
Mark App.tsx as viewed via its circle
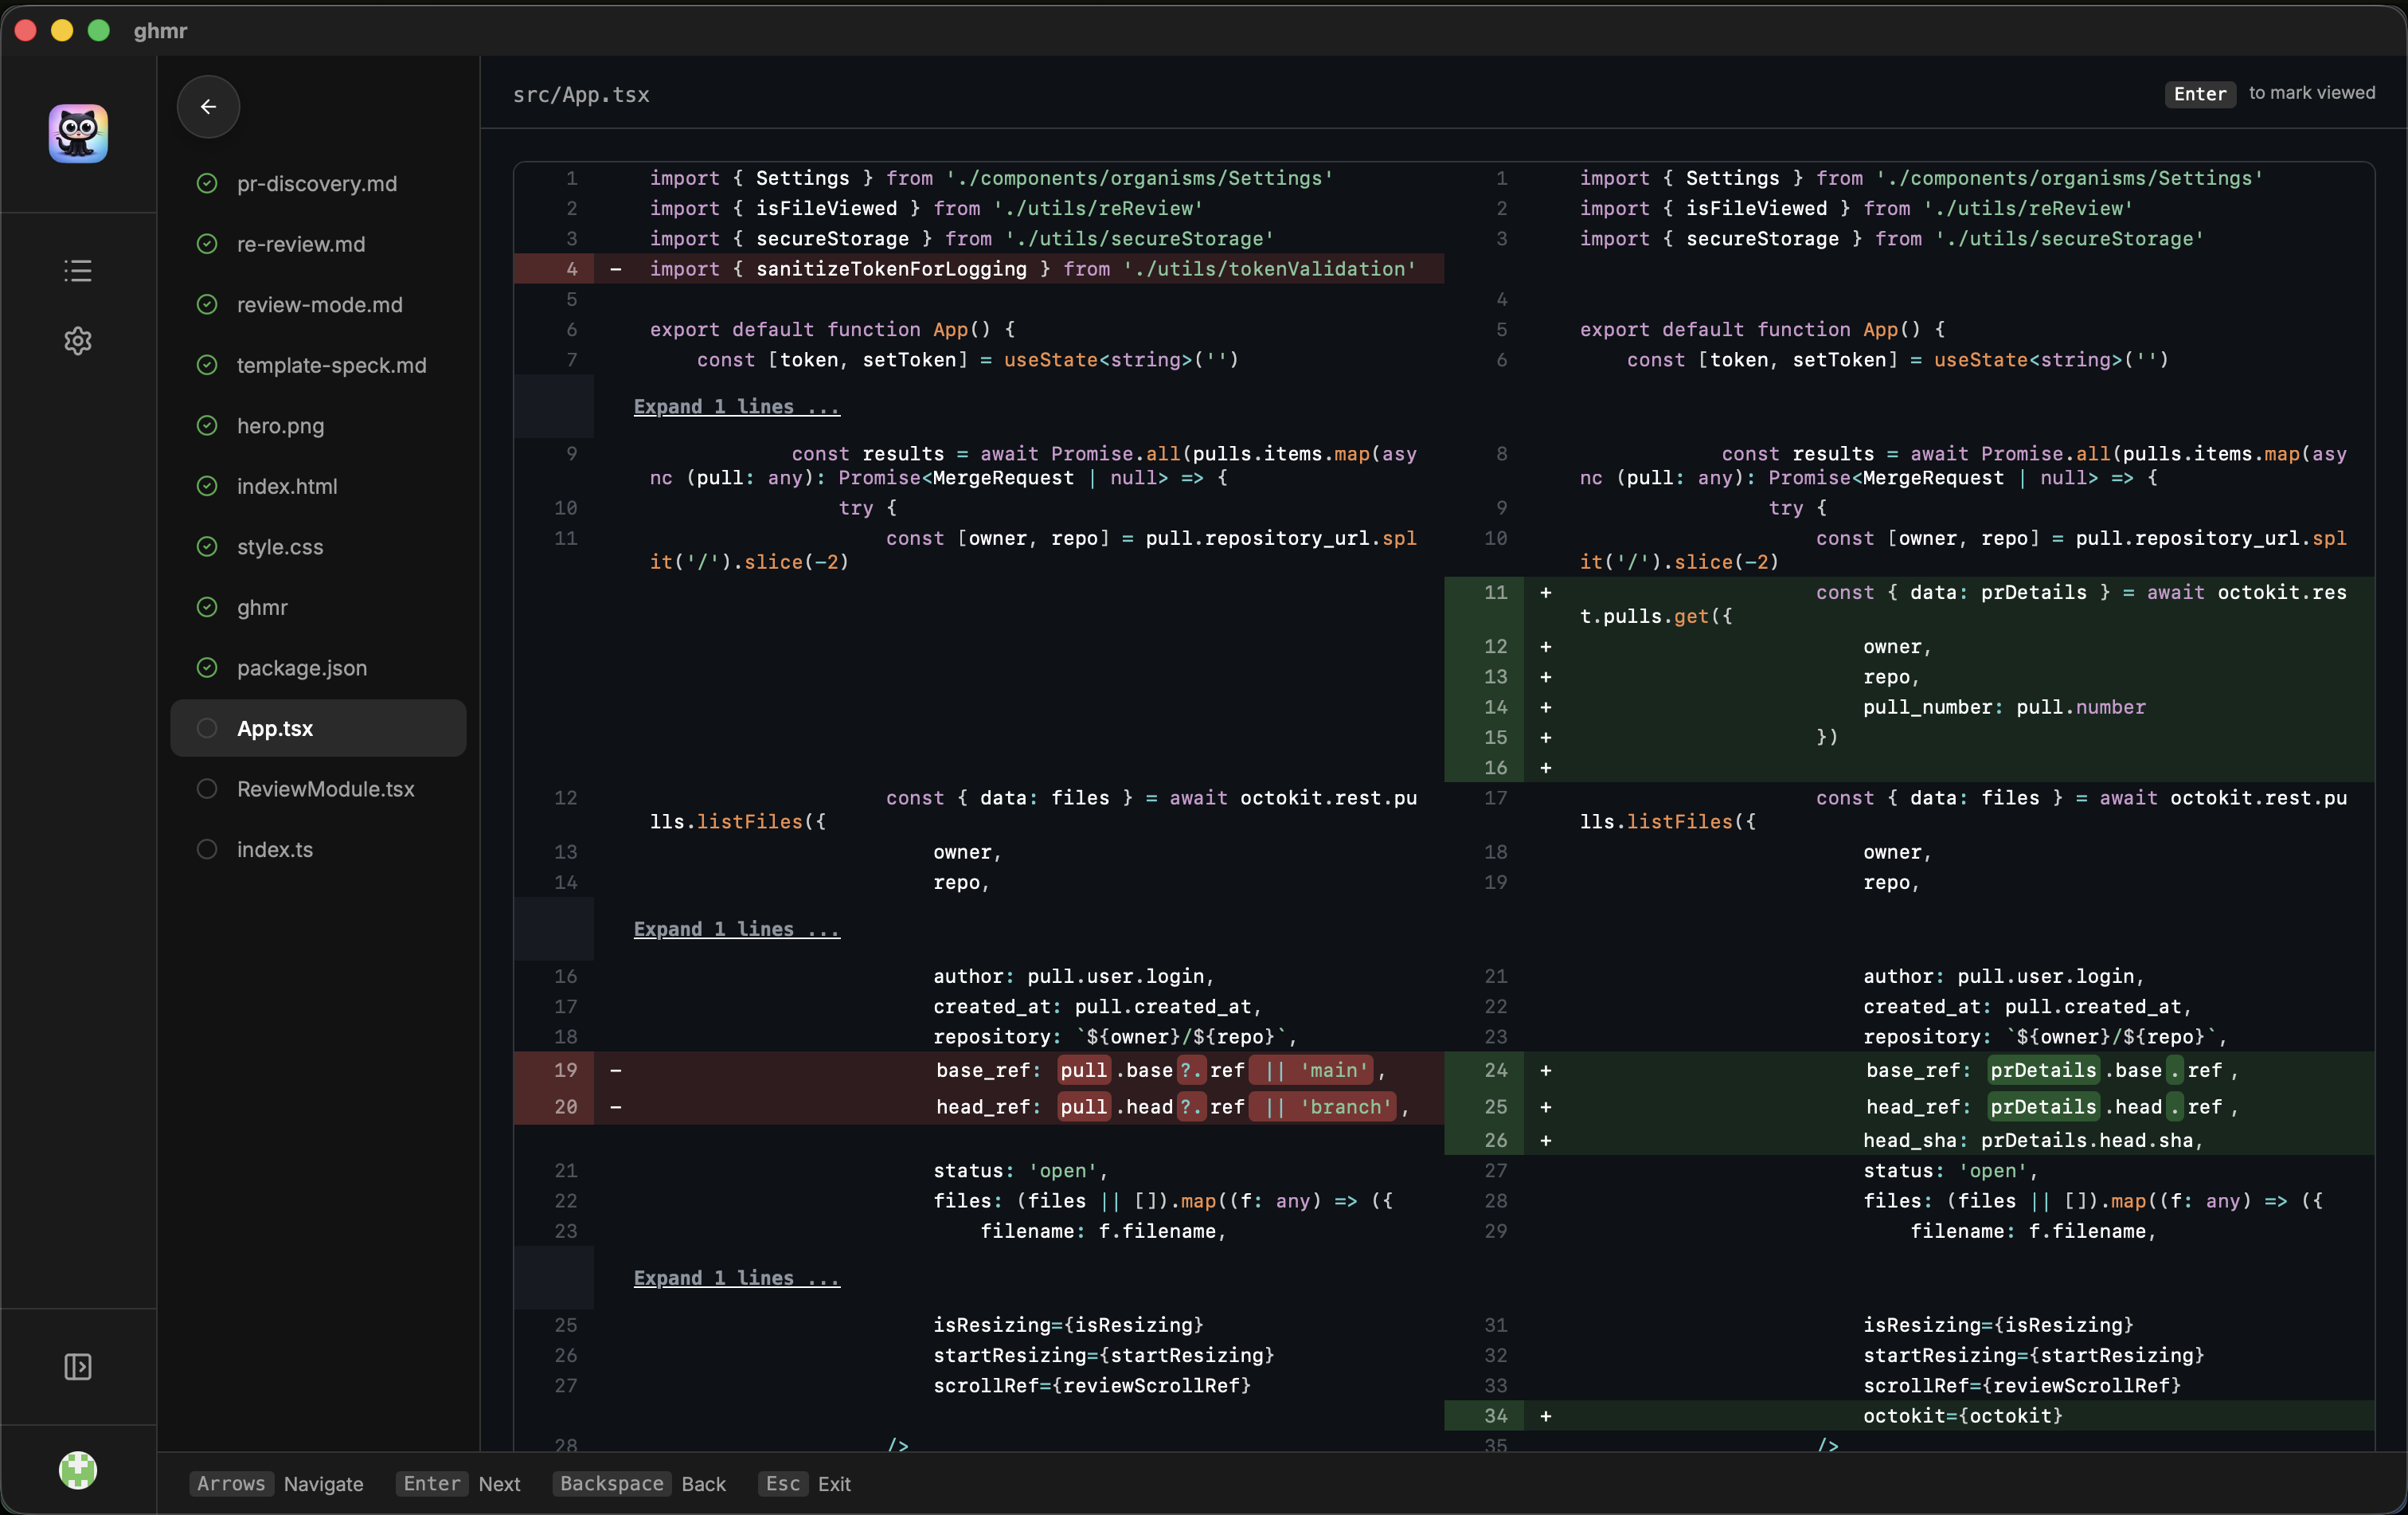(x=206, y=728)
